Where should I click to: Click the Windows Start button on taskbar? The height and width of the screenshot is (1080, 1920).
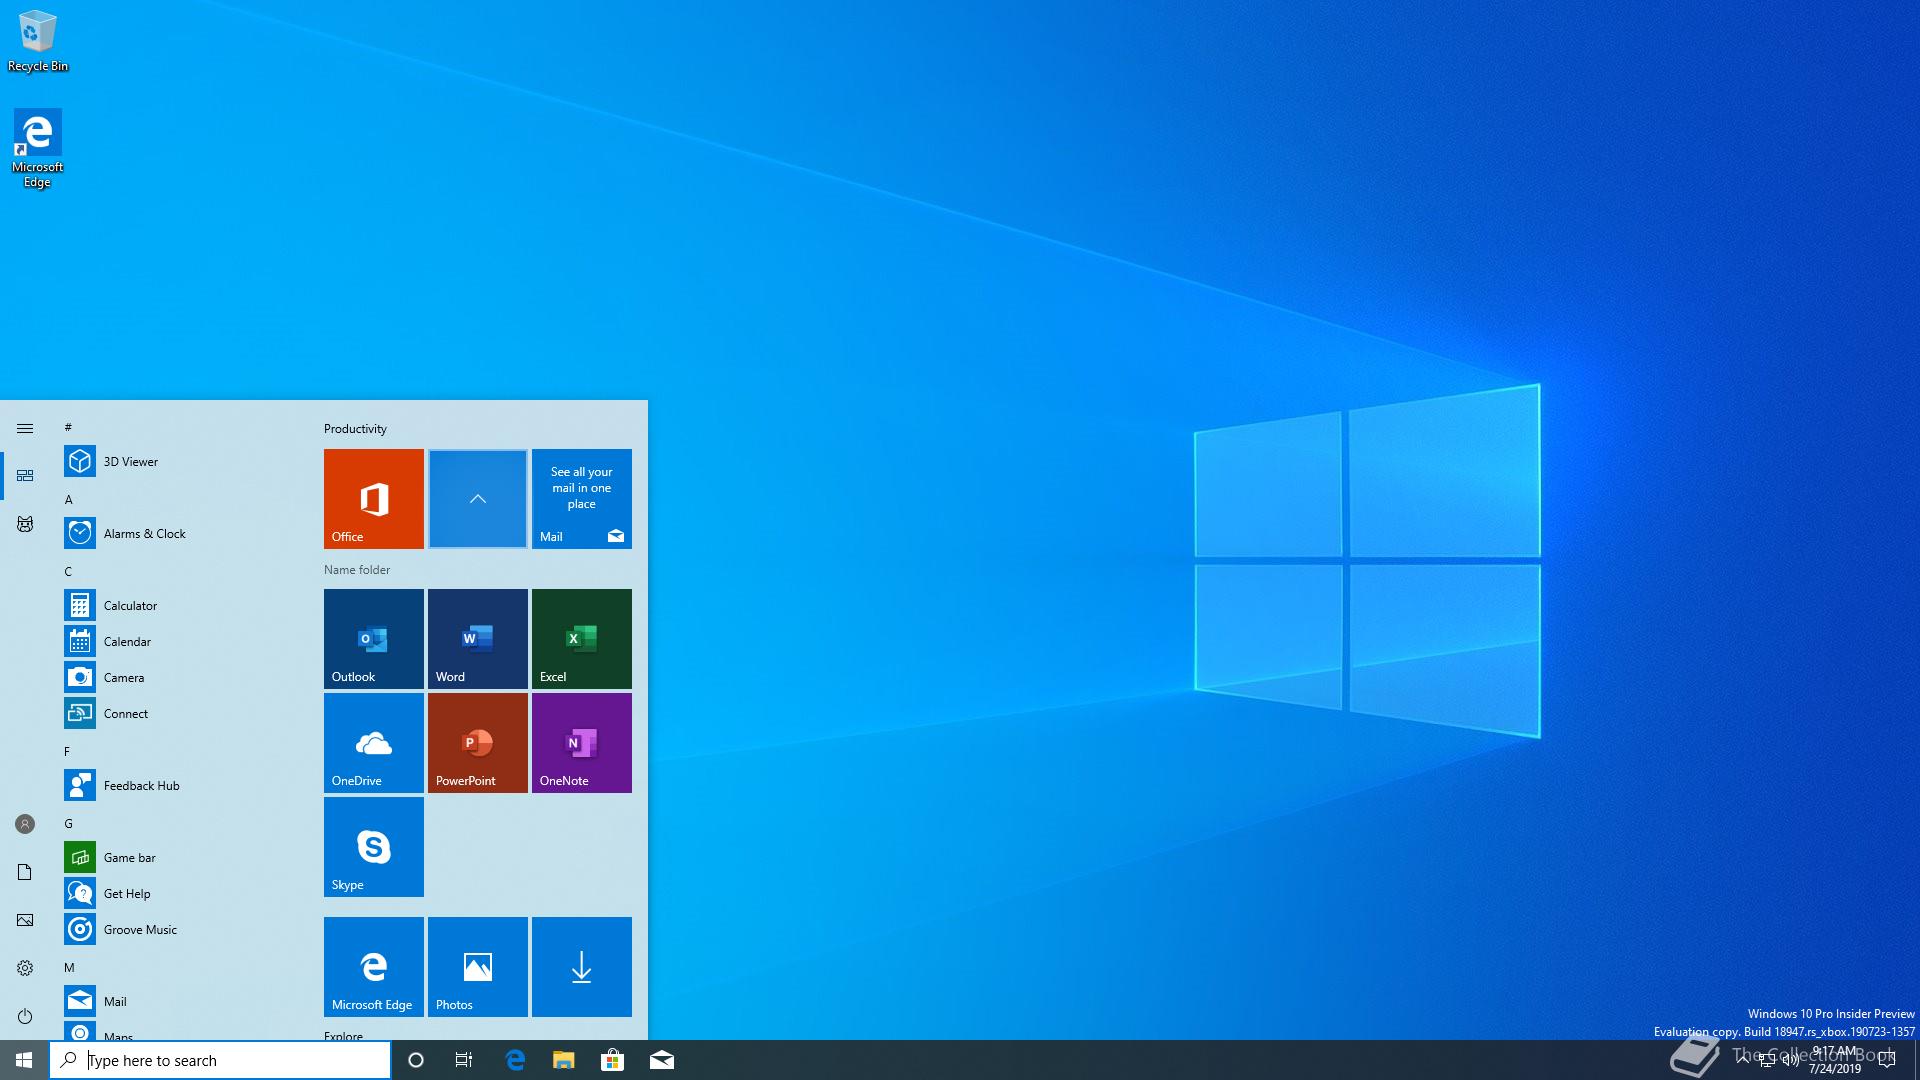pos(24,1060)
